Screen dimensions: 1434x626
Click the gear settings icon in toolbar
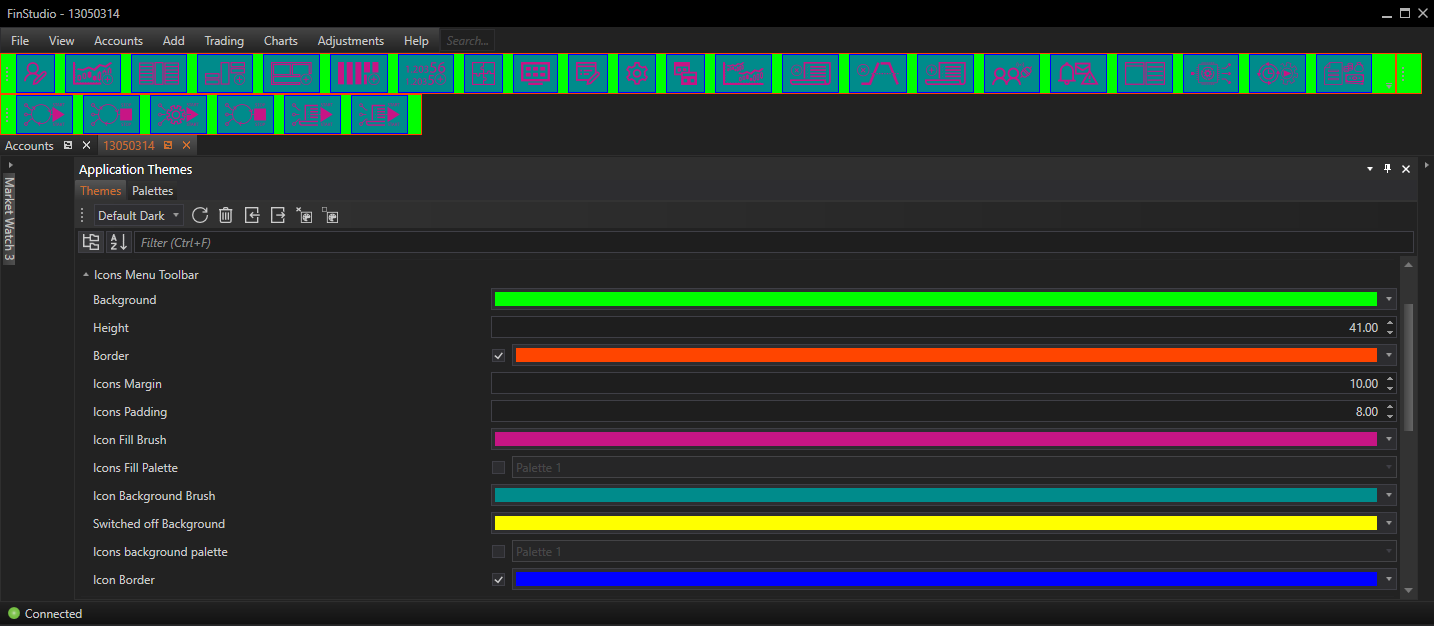coord(636,73)
